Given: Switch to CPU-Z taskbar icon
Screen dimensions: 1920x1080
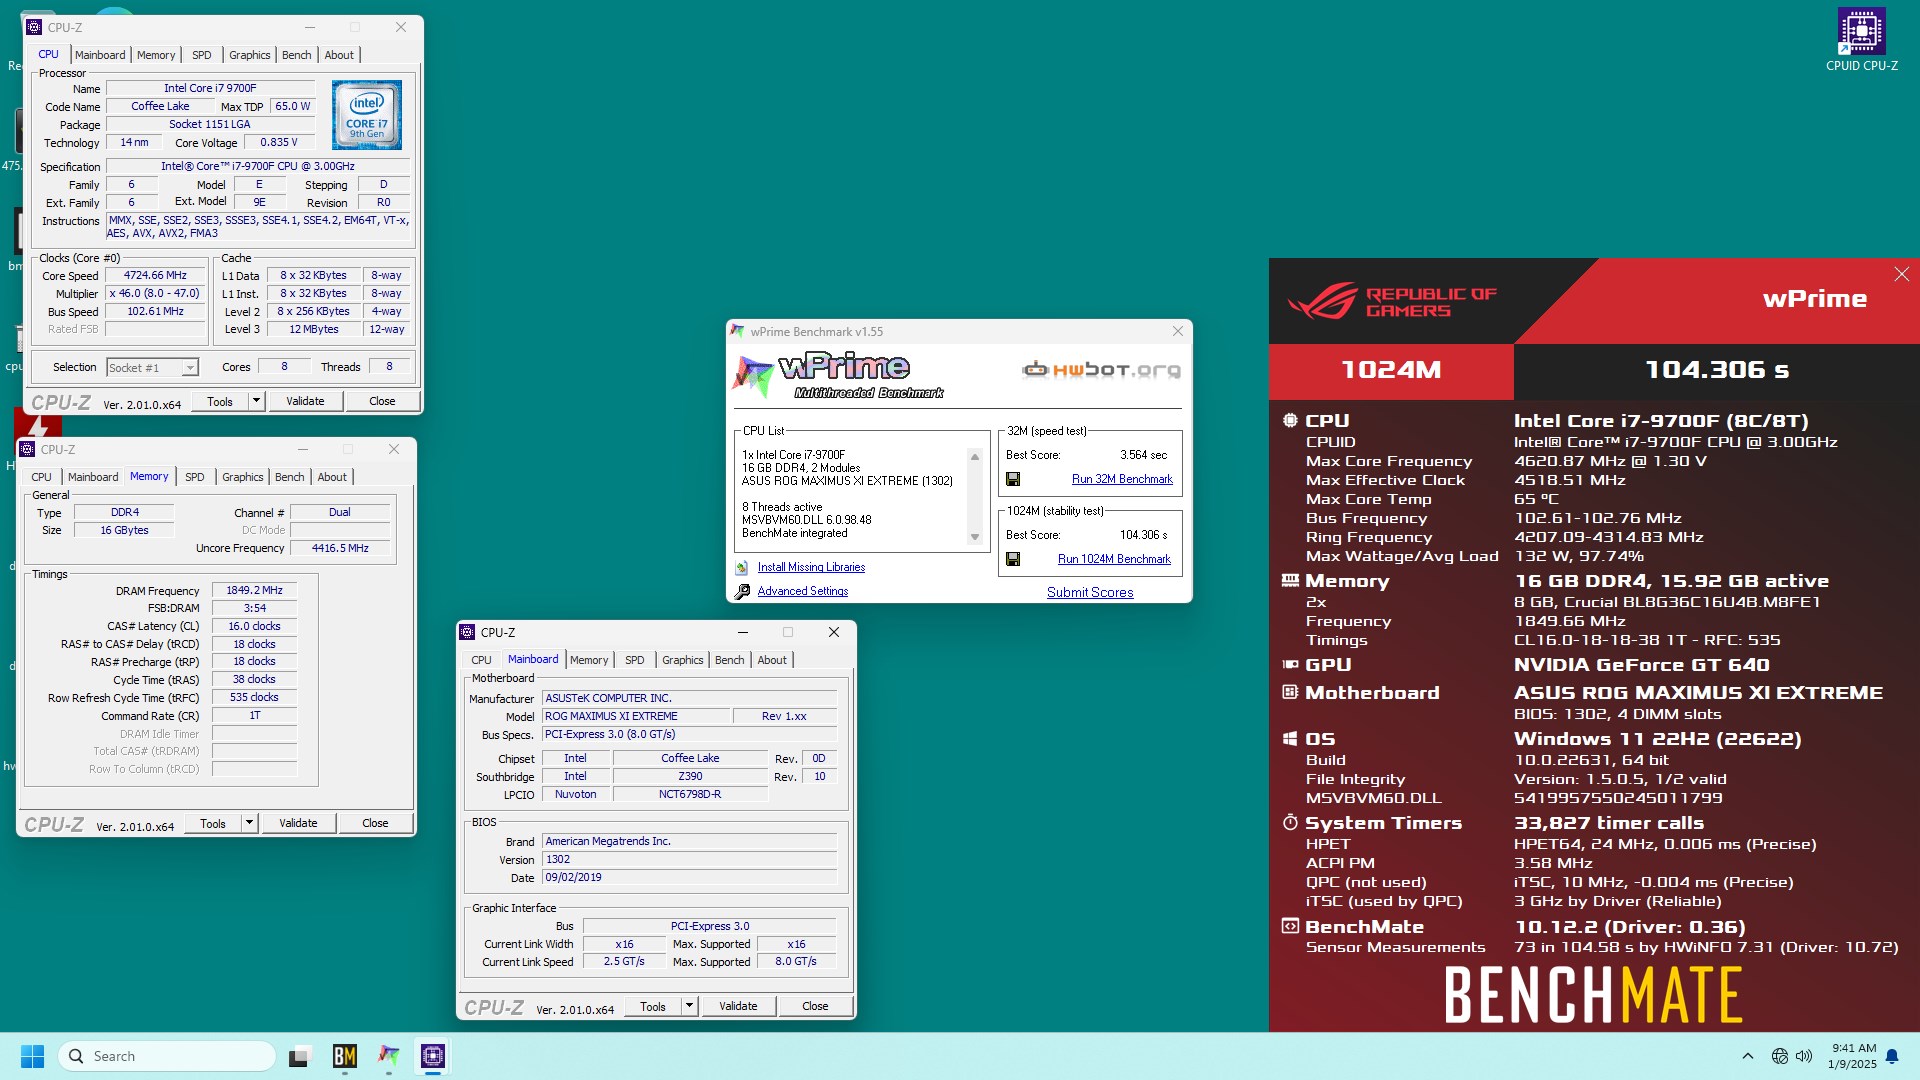Looking at the screenshot, I should pos(433,1056).
